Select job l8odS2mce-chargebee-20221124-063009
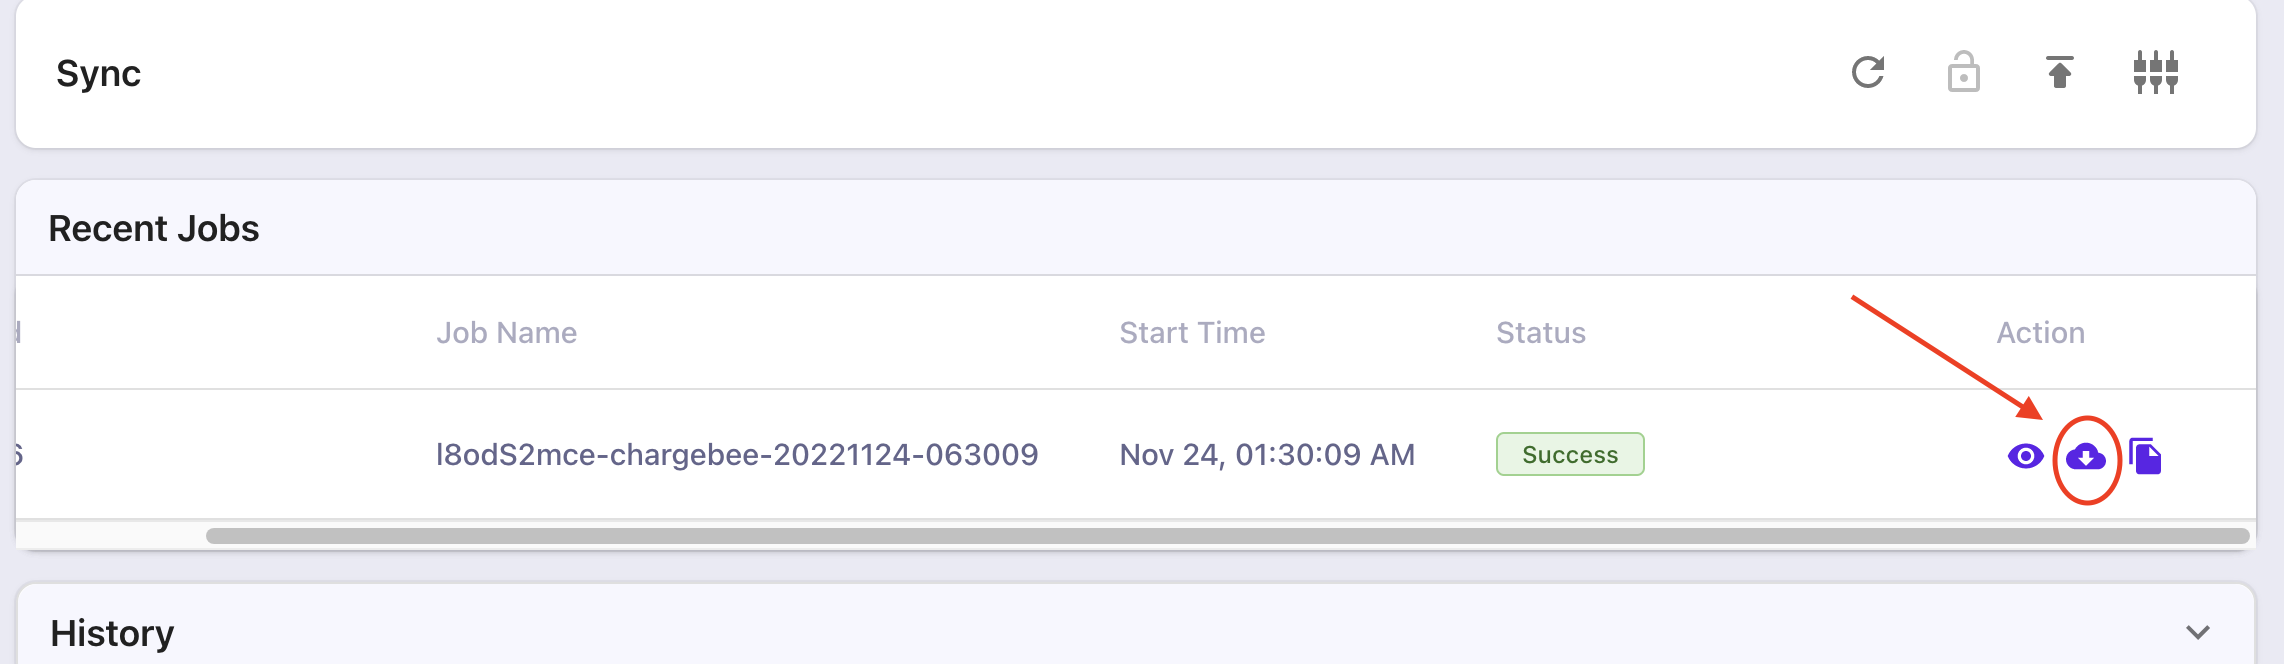This screenshot has width=2284, height=664. pos(737,455)
